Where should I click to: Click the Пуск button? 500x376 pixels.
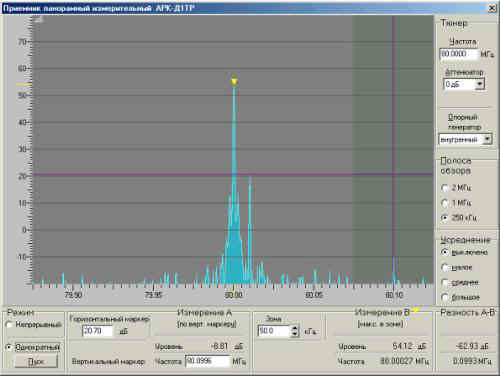[x=36, y=361]
